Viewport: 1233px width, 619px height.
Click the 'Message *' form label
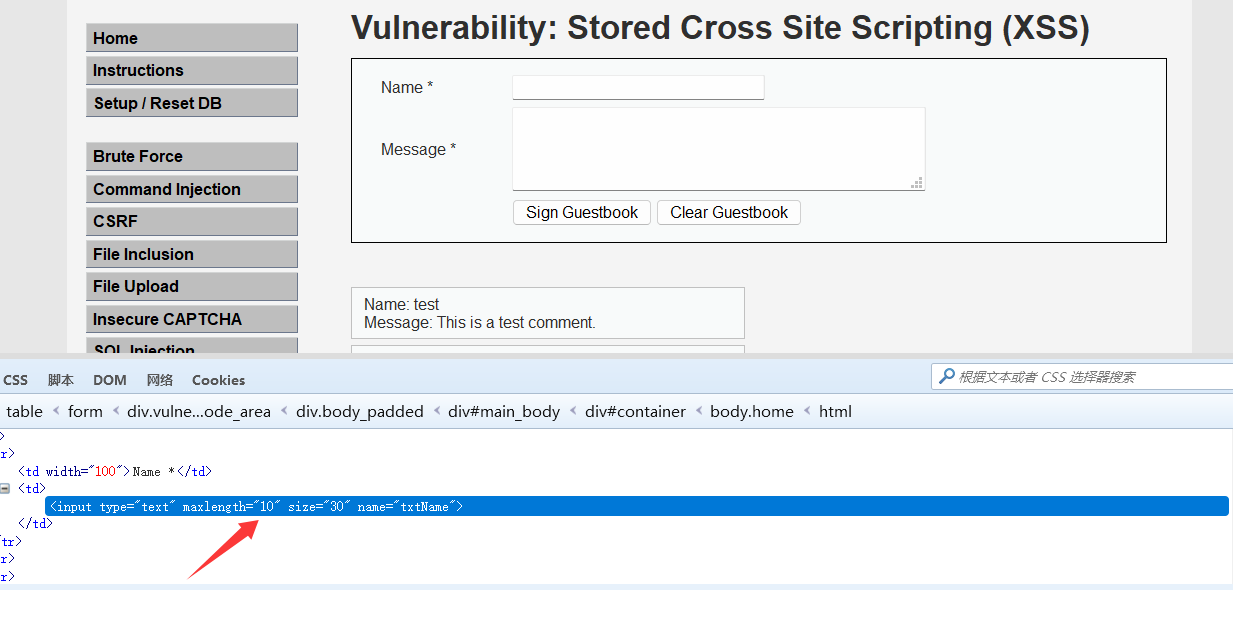coord(418,149)
